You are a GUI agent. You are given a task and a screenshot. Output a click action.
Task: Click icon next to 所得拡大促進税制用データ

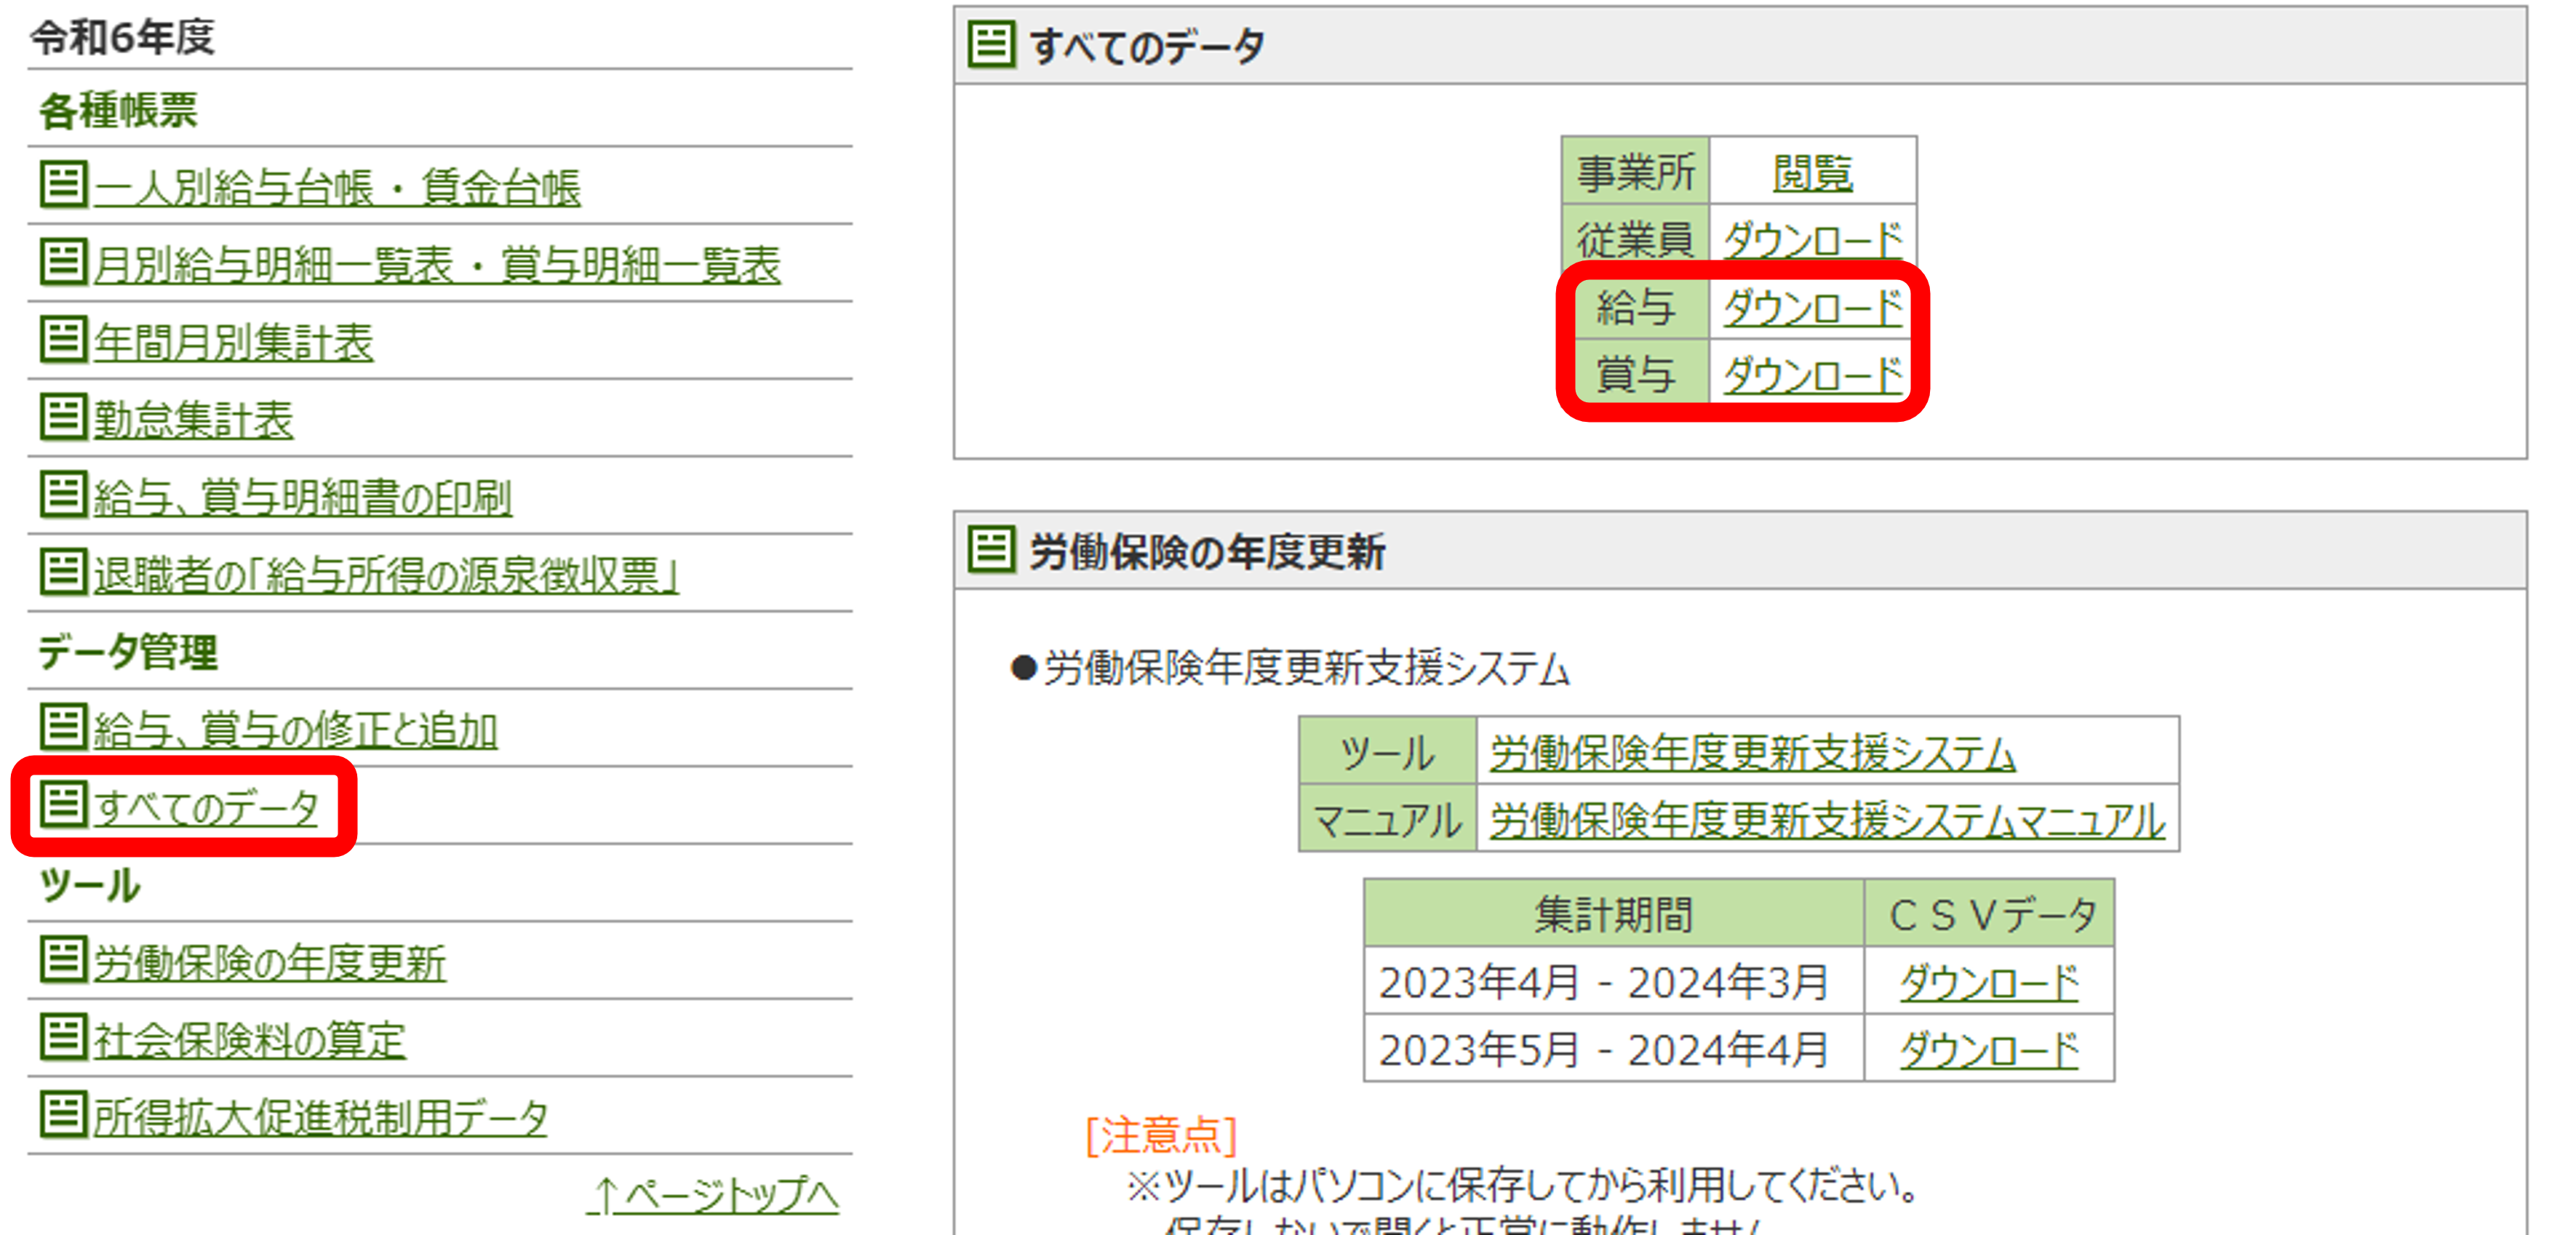point(63,1116)
